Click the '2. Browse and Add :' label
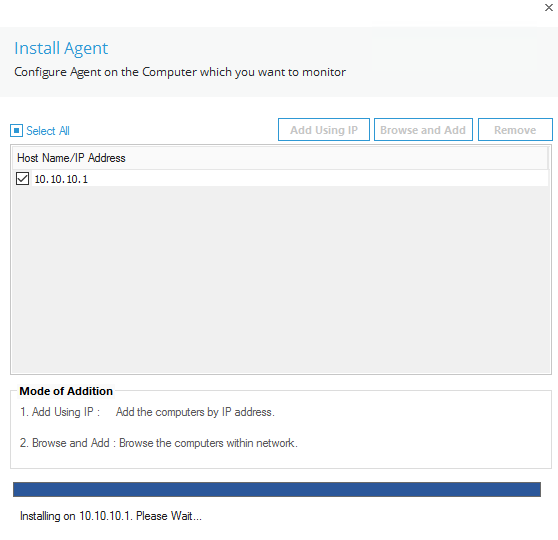Image resolution: width=558 pixels, height=540 pixels. [x=68, y=443]
